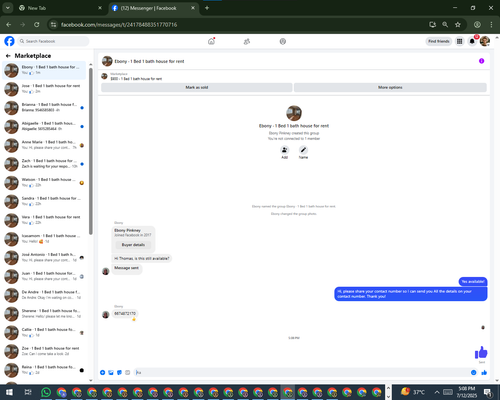Open the Brianna conversation in the list
This screenshot has width=500, height=400.
(44, 107)
